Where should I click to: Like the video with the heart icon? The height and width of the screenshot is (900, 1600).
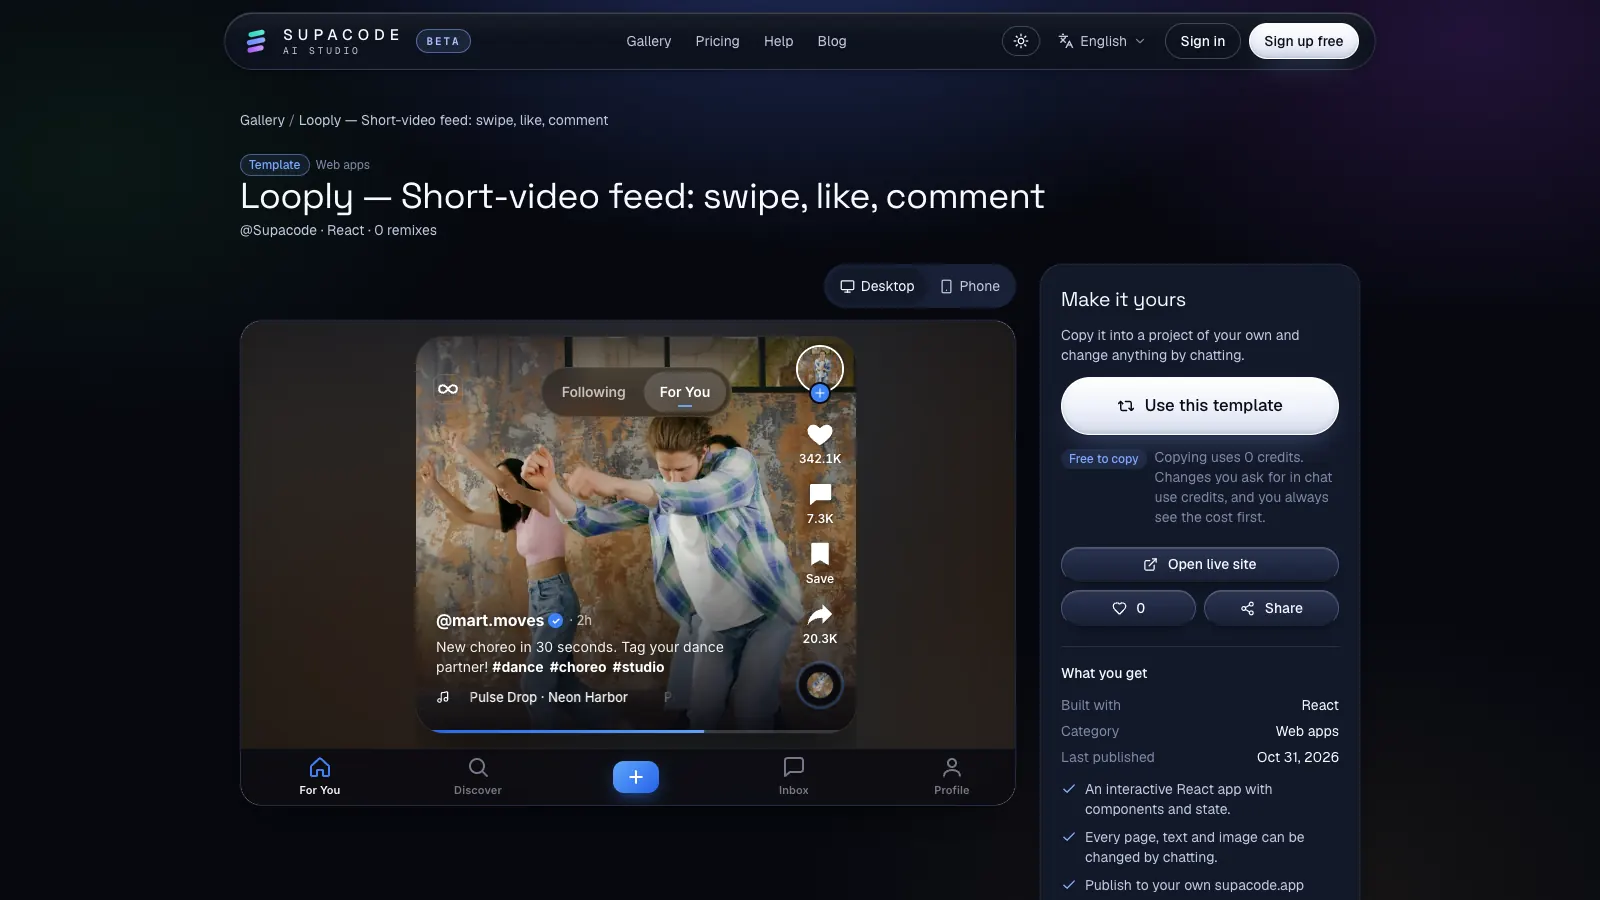click(x=820, y=435)
